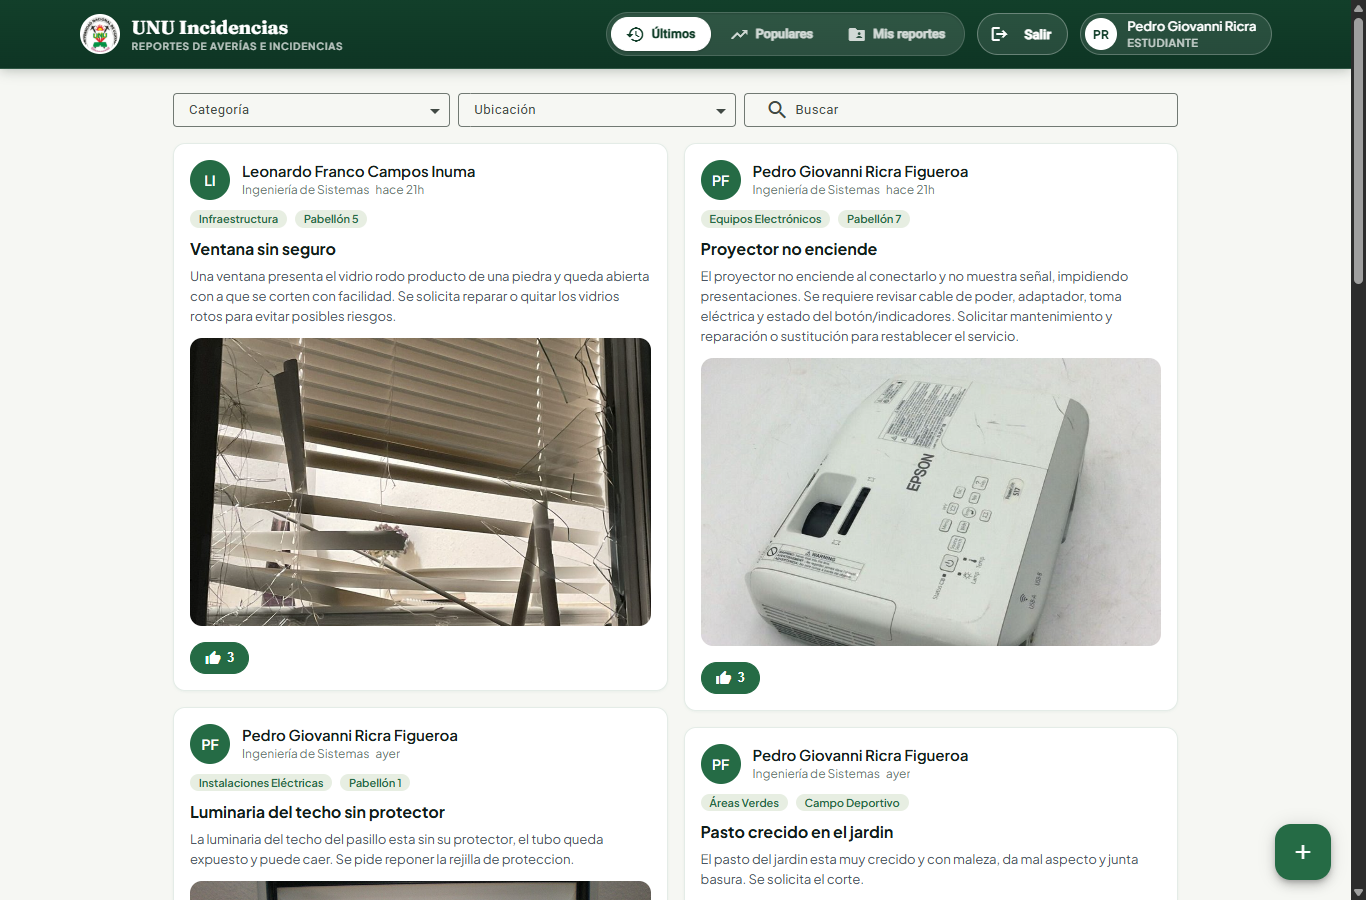Click the Pabellón 5 location tag

pos(331,219)
